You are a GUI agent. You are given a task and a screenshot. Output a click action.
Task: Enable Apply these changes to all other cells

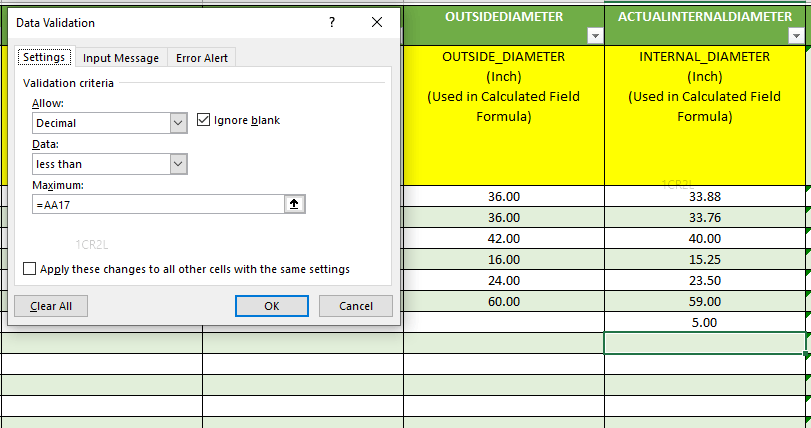click(29, 269)
